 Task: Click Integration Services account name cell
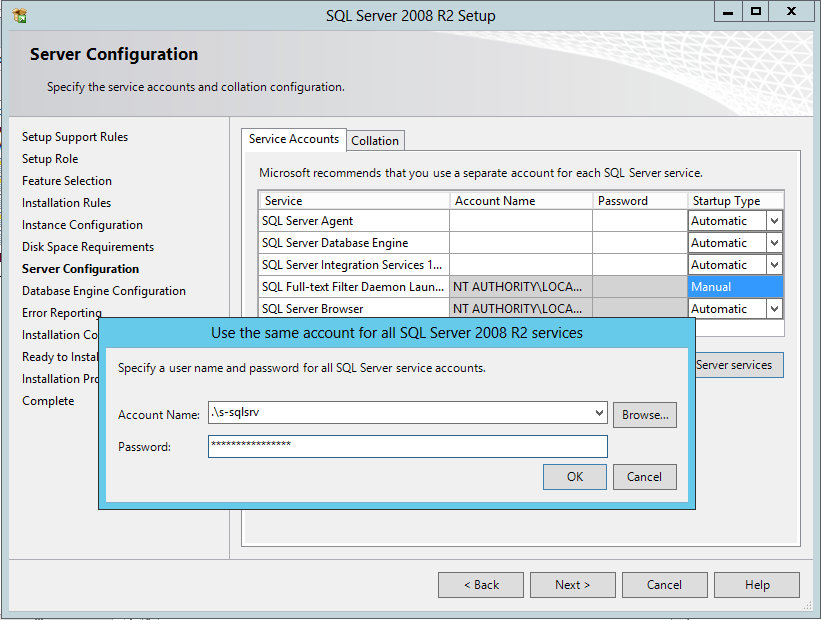pos(521,265)
